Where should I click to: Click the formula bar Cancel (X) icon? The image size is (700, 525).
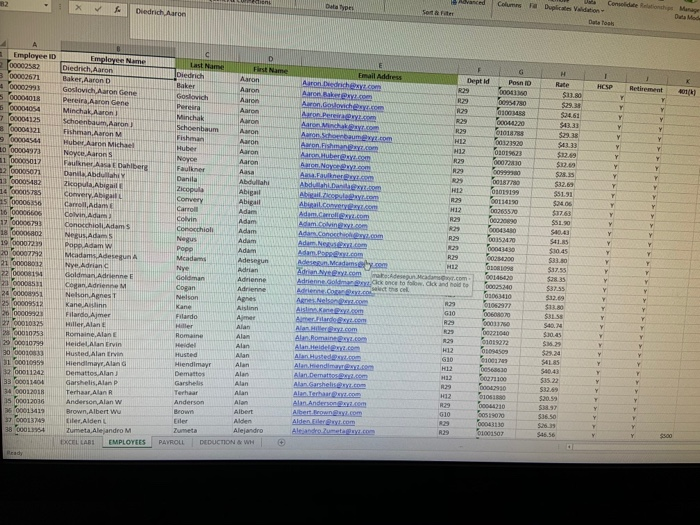(x=79, y=8)
